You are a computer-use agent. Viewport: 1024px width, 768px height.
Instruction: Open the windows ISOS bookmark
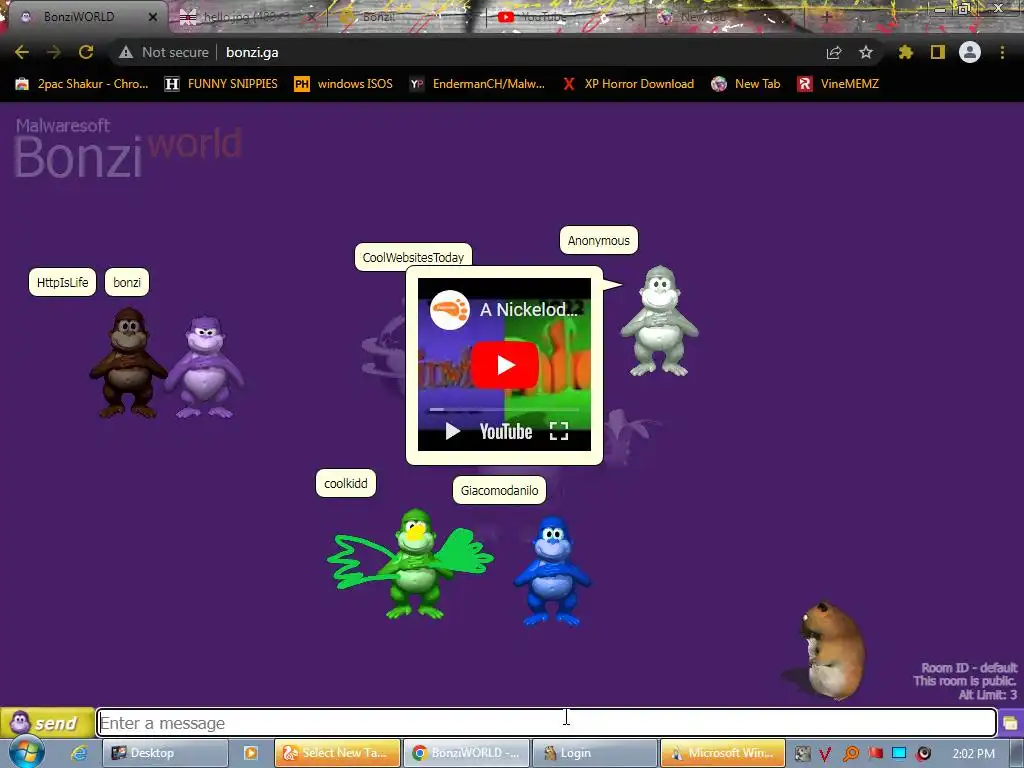(x=344, y=84)
